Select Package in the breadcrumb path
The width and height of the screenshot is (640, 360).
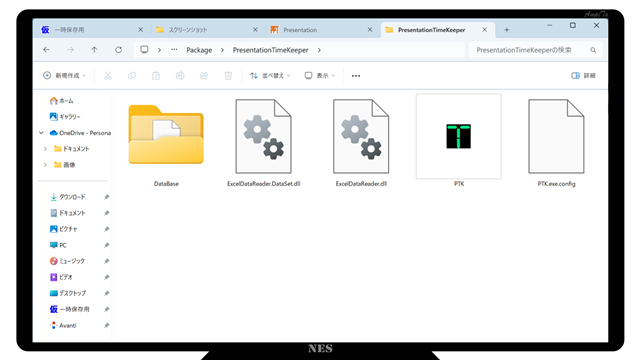click(199, 50)
